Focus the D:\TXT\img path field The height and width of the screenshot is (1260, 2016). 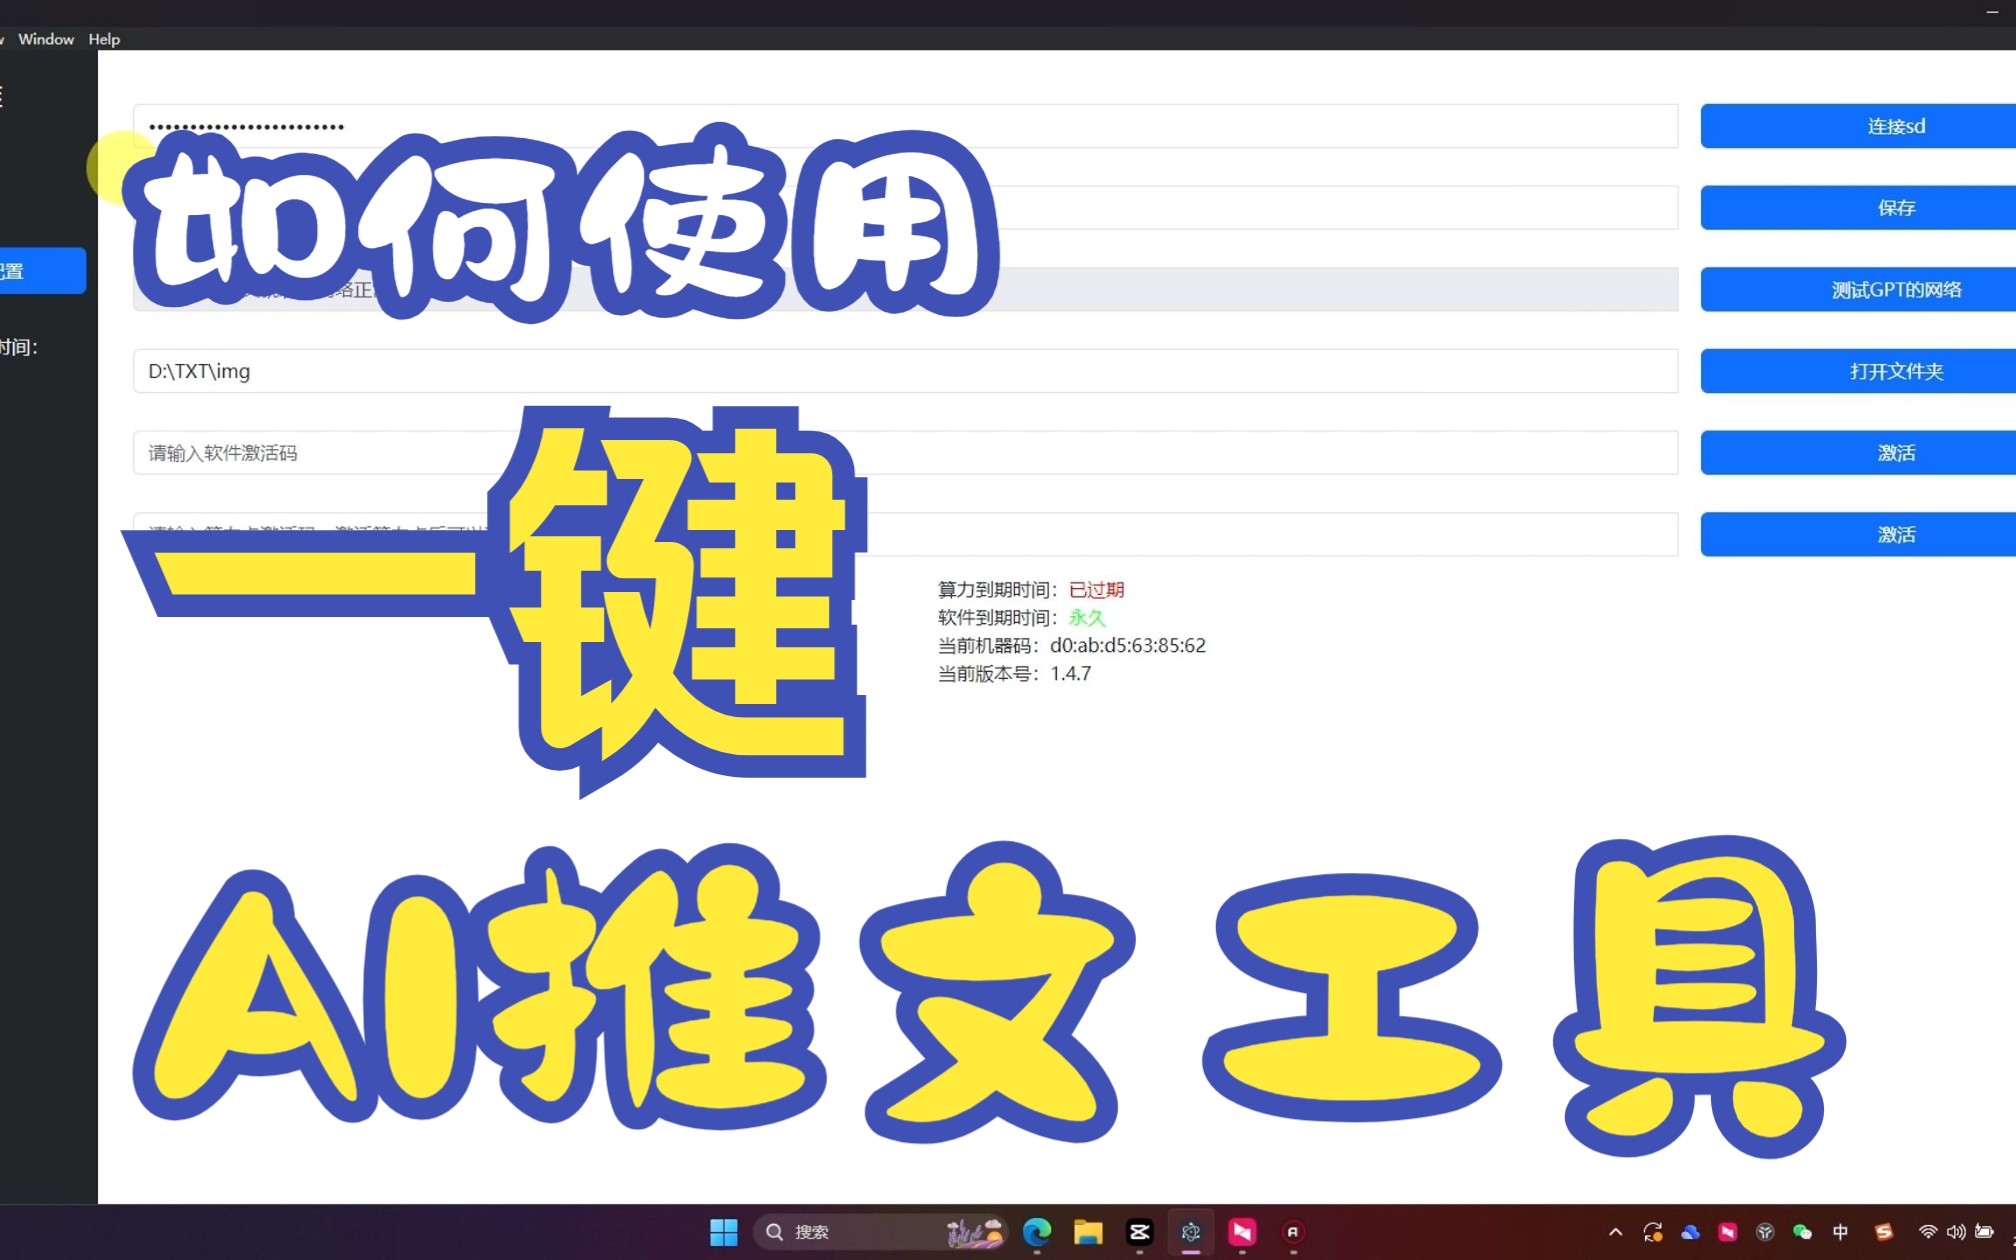(x=906, y=371)
